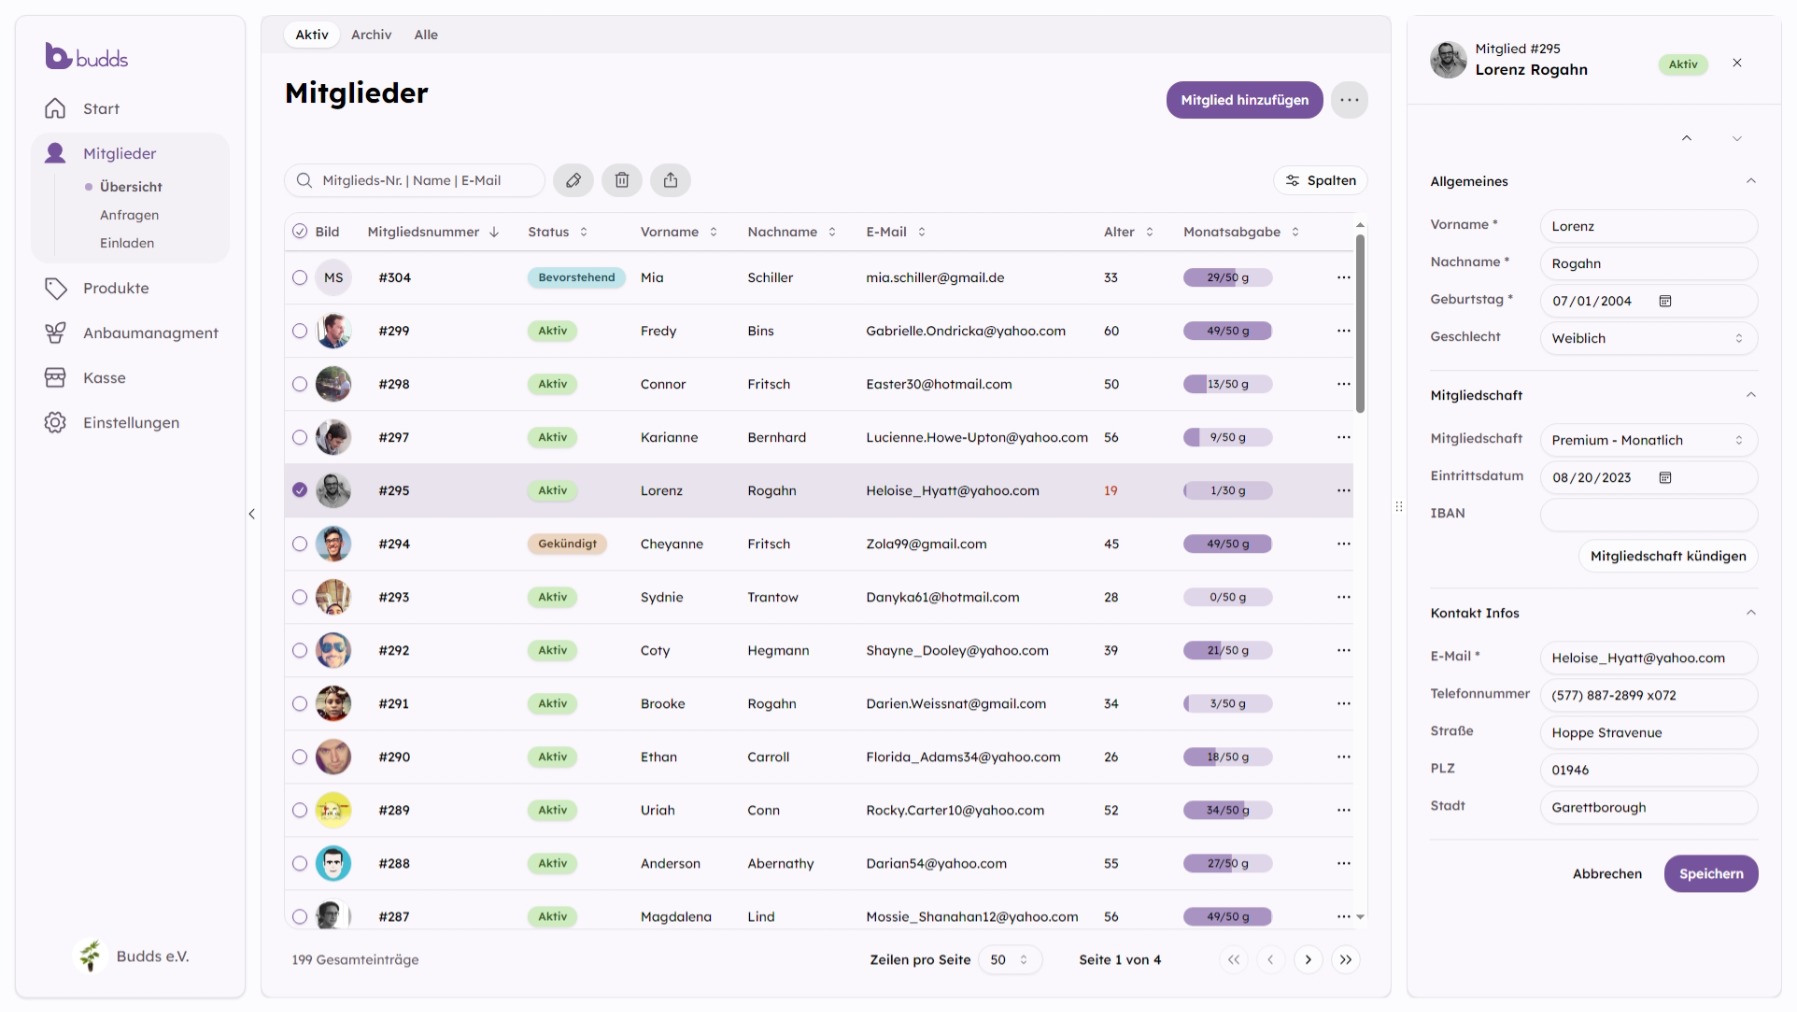Viewport: 1797px width, 1012px height.
Task: Open Produkte tag icon
Action: coord(55,288)
